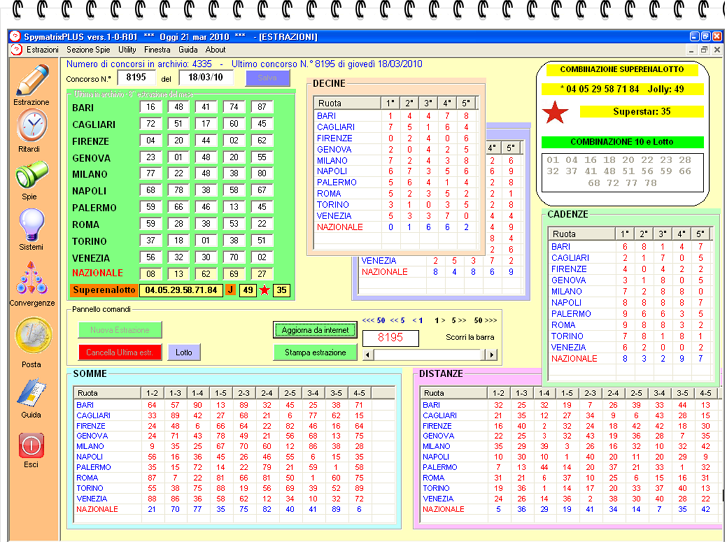Image resolution: width=727 pixels, height=542 pixels.
Task: Advance 5 draws with 5 >>
Action: 459,320
